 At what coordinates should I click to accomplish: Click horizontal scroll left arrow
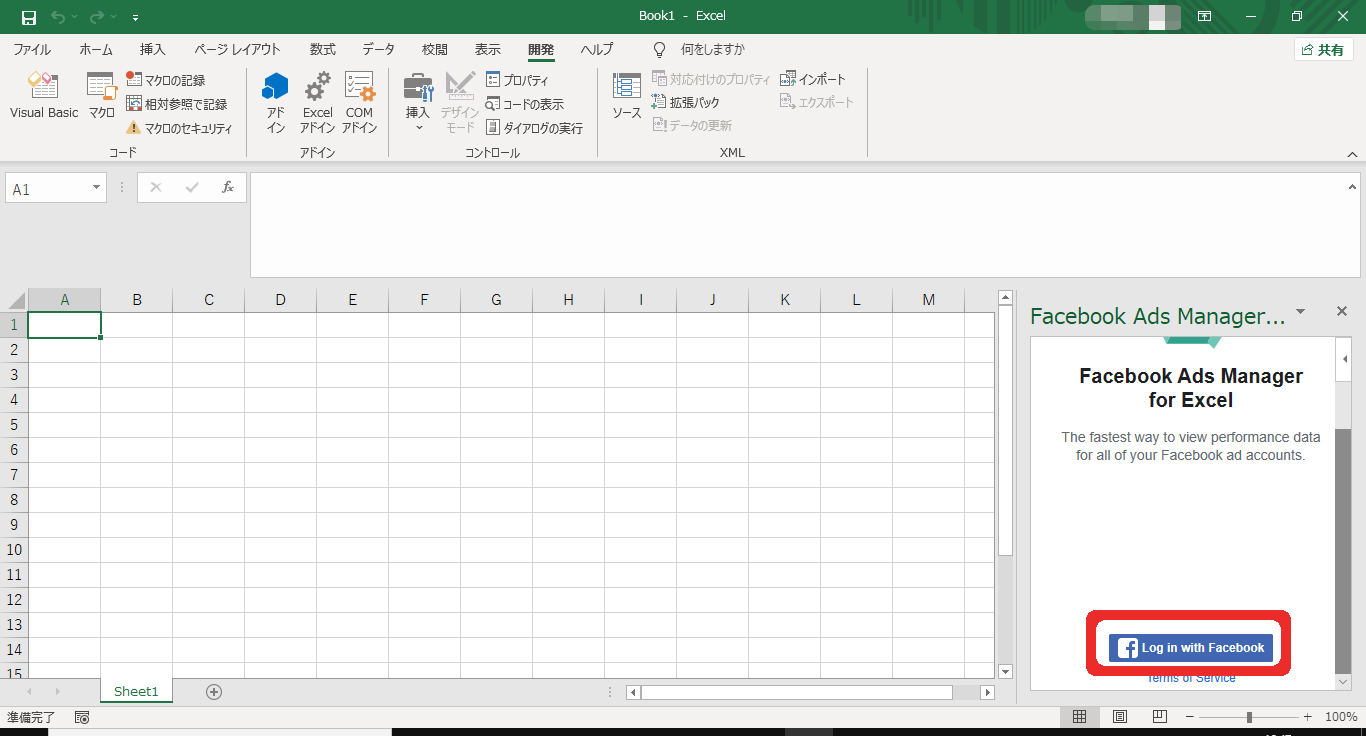pos(633,692)
